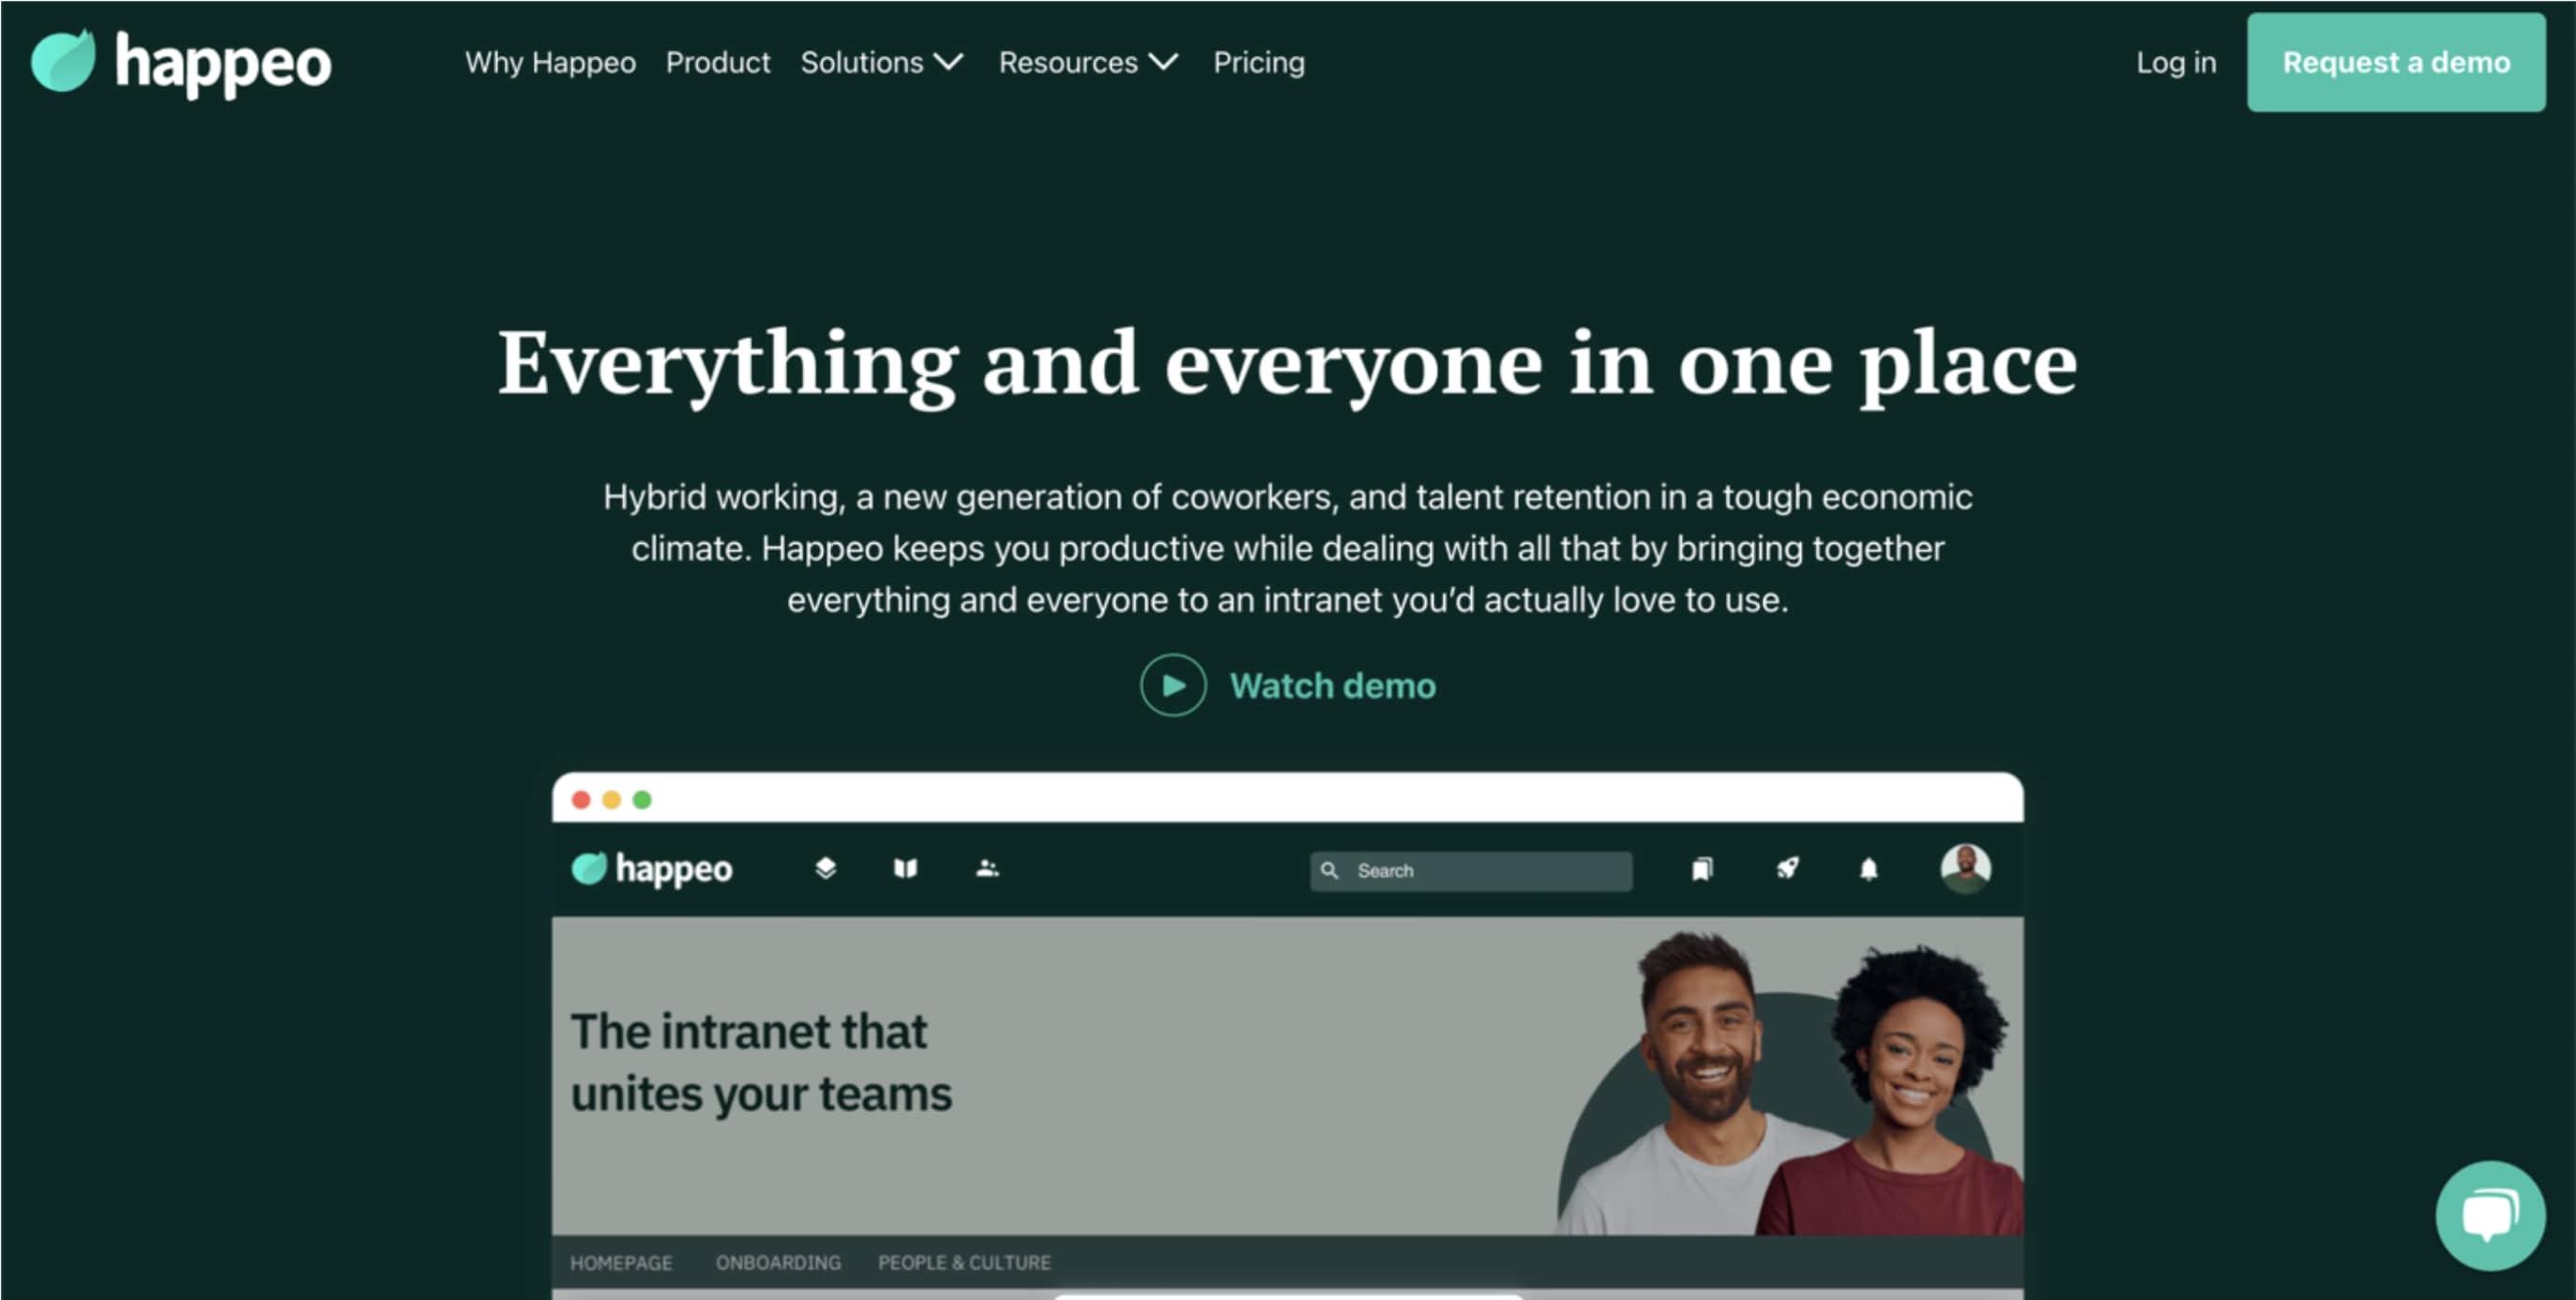
Task: Click the Happeo leaf logo
Action: 63,61
